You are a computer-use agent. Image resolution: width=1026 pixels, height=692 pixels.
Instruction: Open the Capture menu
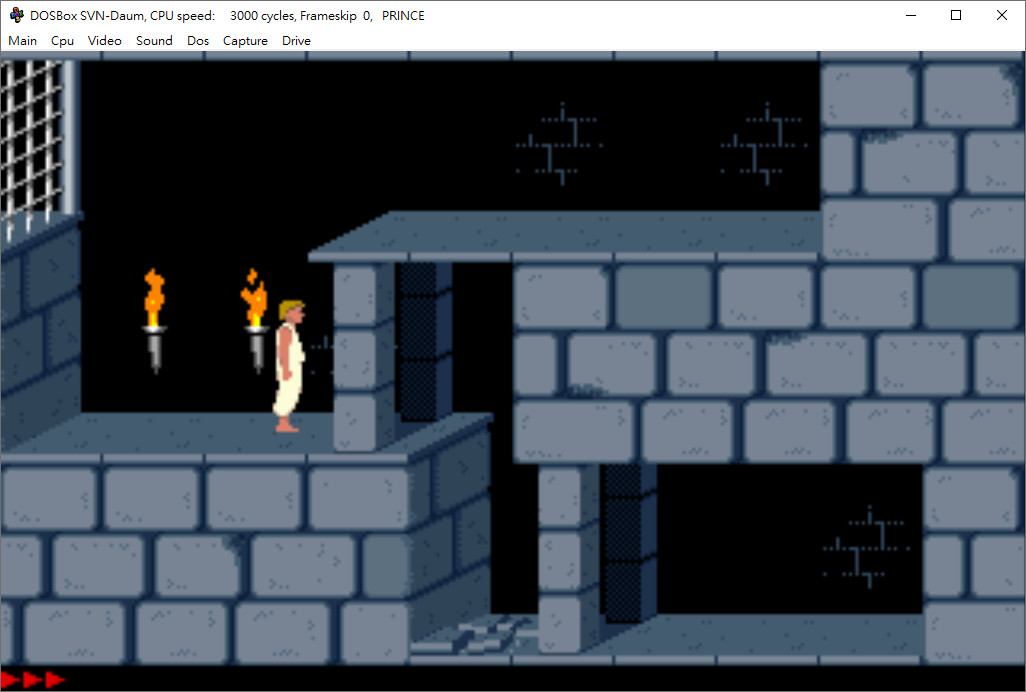tap(245, 41)
